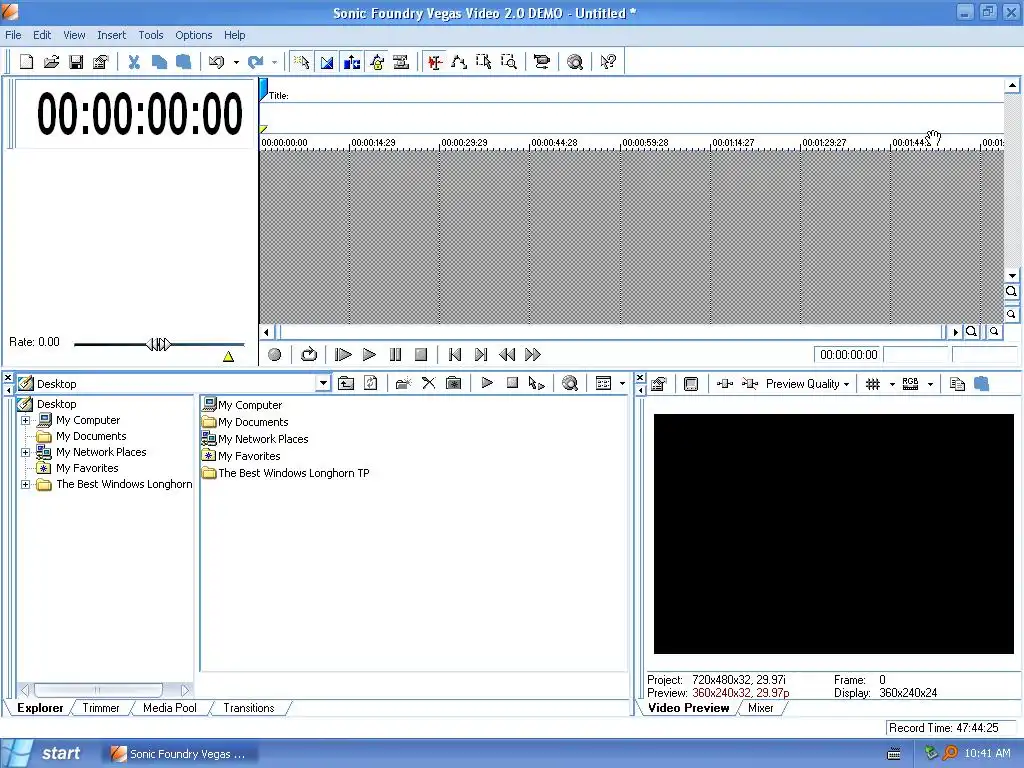Open the Explorer Views dropdown arrow
Viewport: 1024px width, 768px height.
click(622, 383)
